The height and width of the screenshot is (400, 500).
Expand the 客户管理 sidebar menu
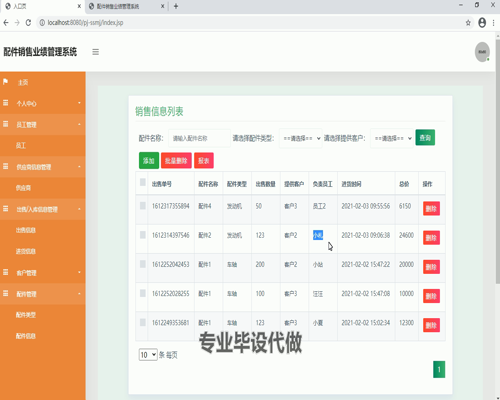(x=43, y=273)
